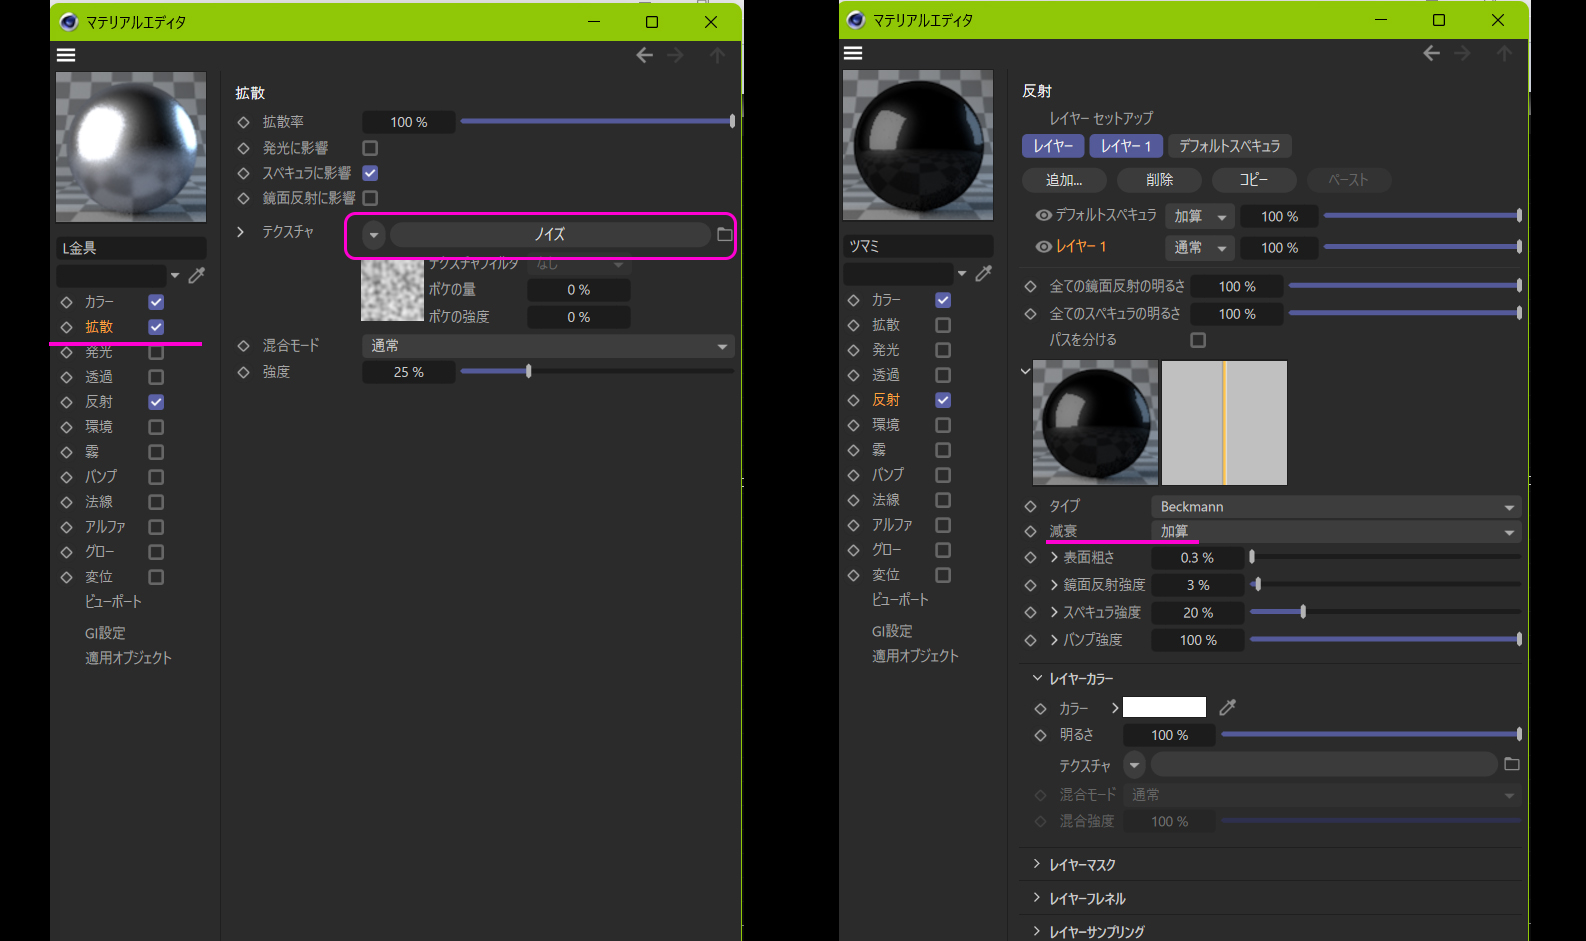This screenshot has width=1586, height=941.
Task: Click back arrow in right material editor
Action: [x=1431, y=53]
